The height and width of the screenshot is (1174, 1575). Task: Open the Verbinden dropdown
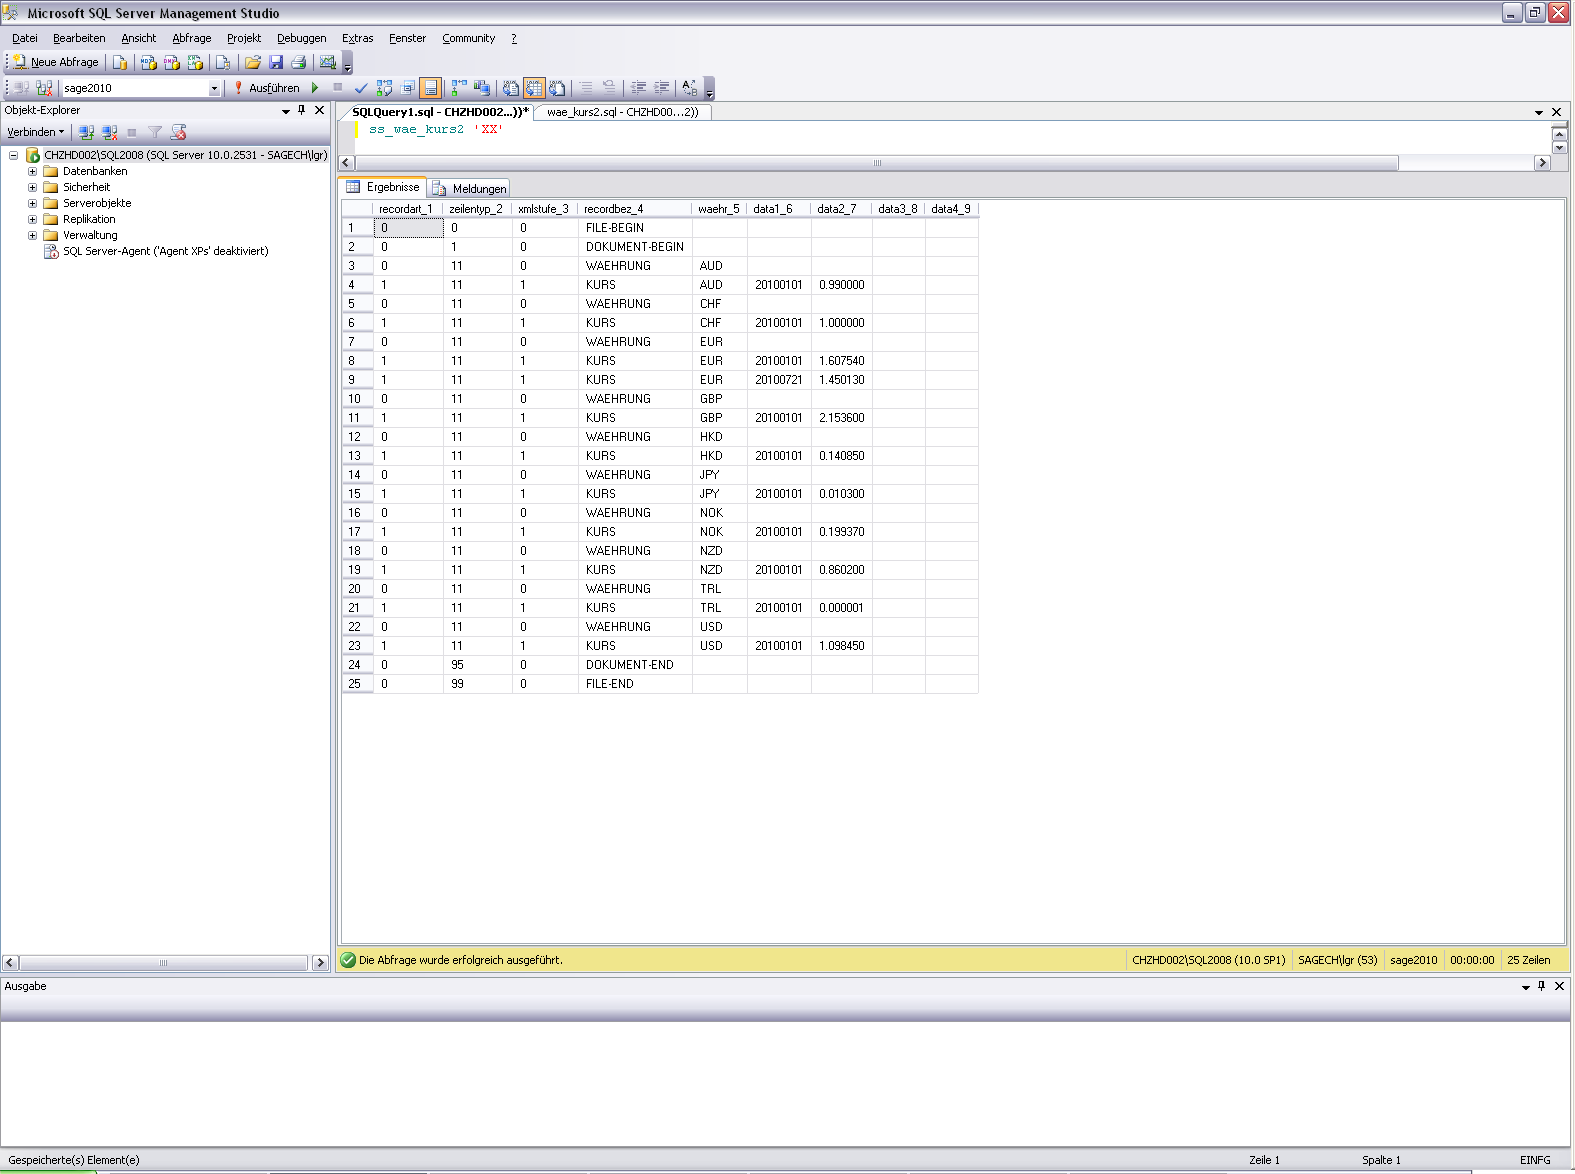36,132
